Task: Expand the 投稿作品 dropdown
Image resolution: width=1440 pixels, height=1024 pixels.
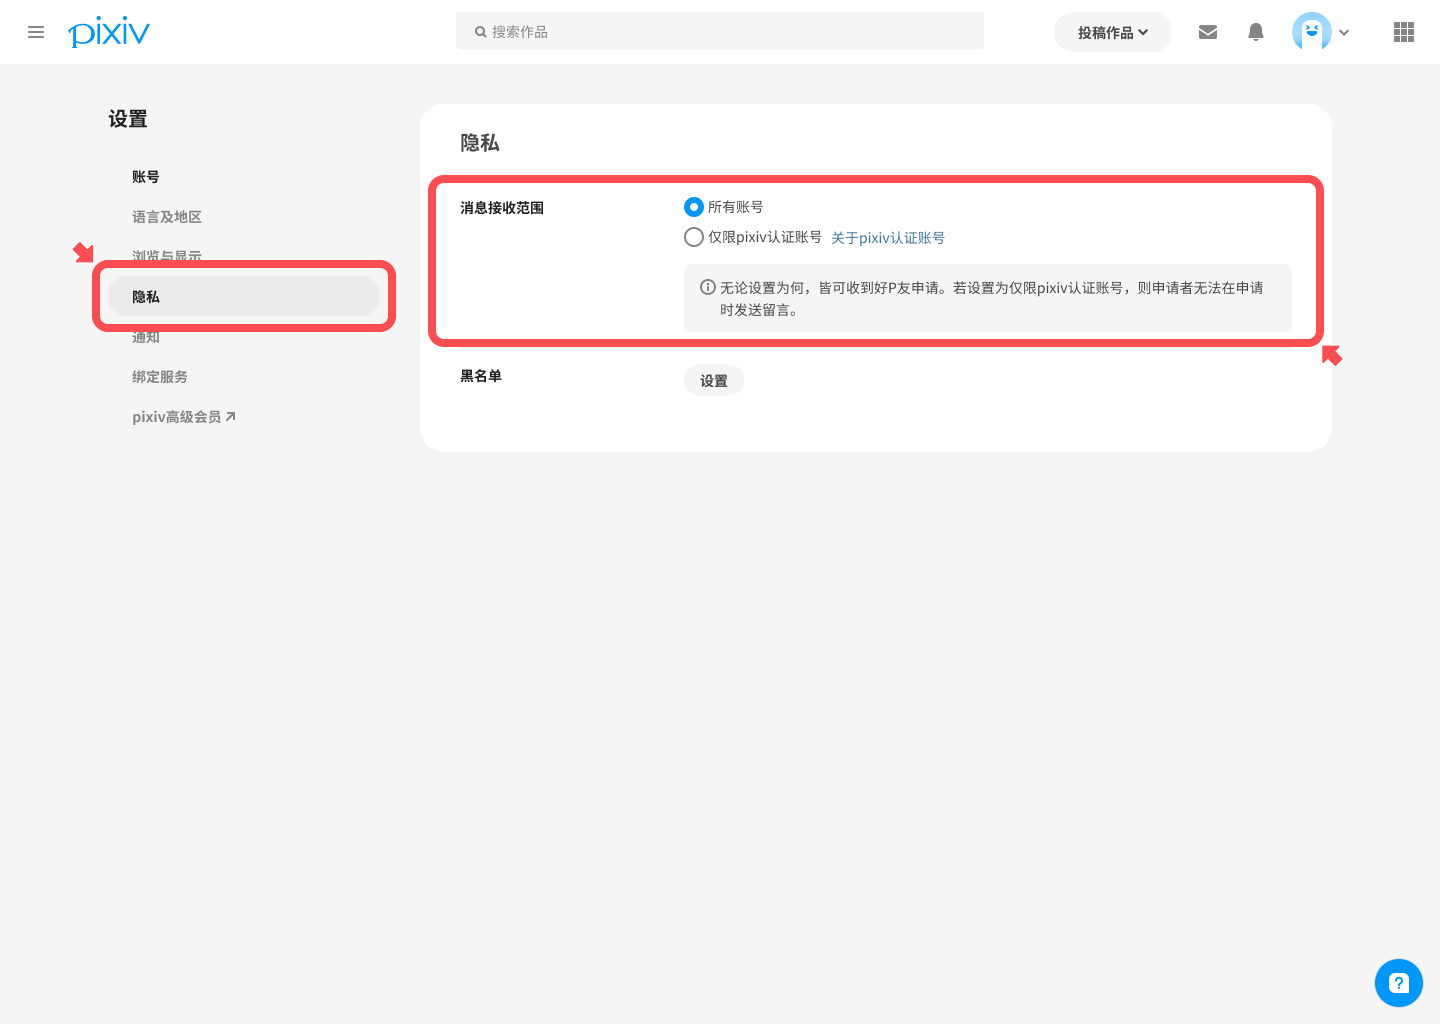Action: pos(1112,32)
